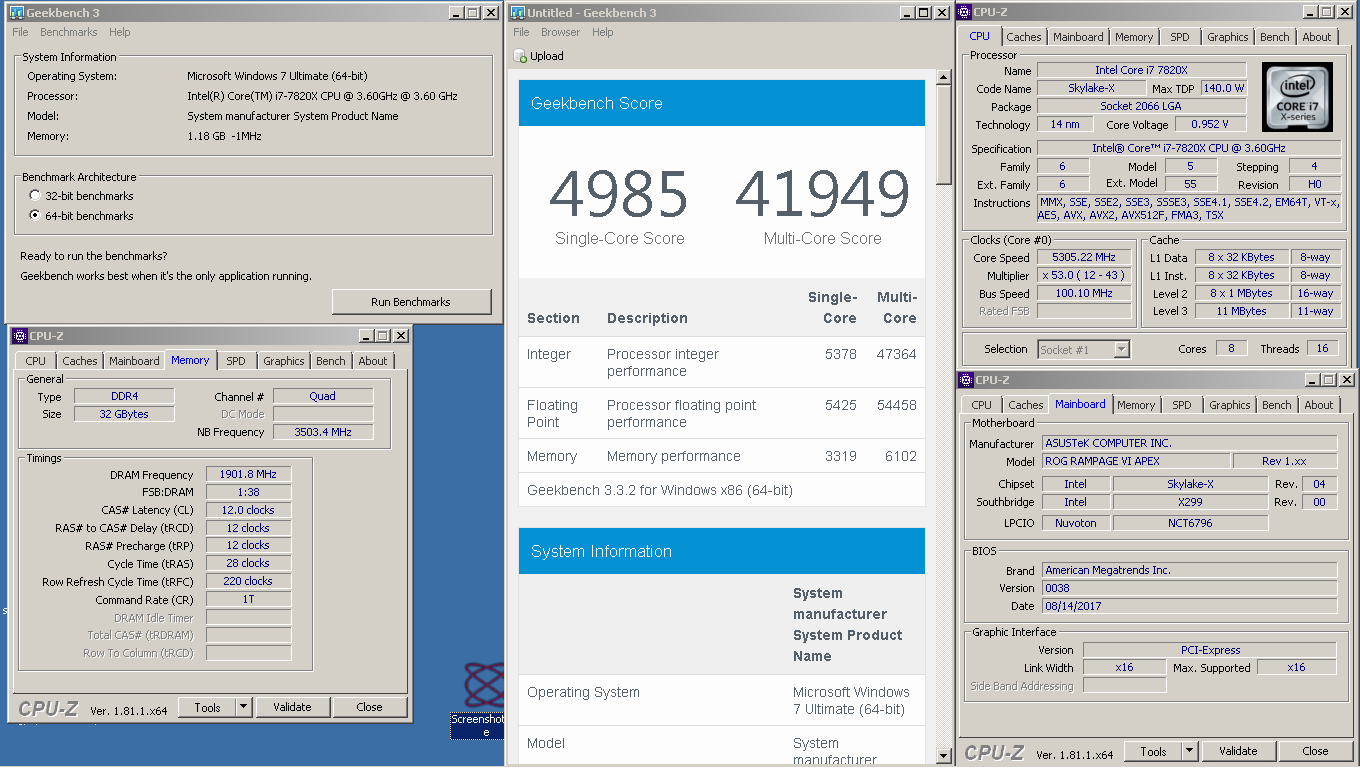Select 64-bit benchmarks radio button
1360x768 pixels.
tap(36, 216)
